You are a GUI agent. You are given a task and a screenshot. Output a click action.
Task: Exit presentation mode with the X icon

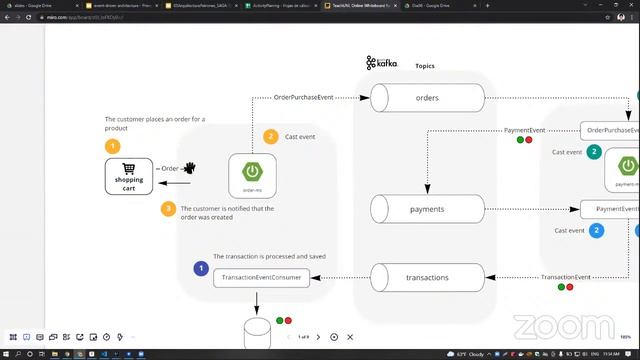(350, 337)
